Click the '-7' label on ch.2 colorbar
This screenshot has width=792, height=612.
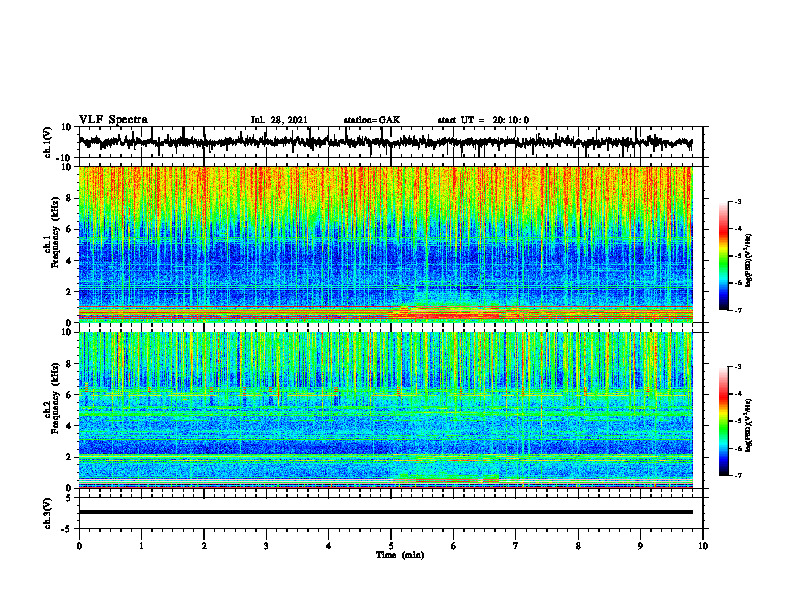tap(737, 475)
